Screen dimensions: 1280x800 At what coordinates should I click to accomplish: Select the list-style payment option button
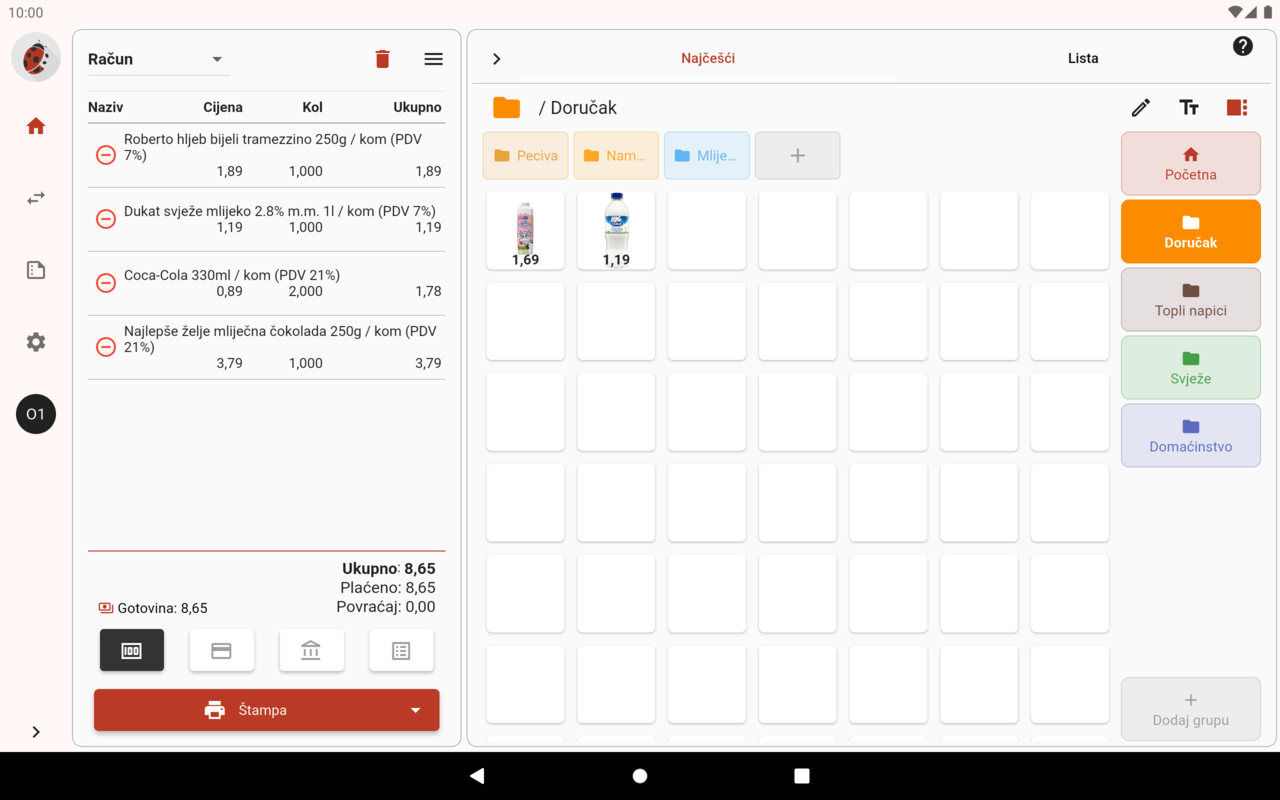(401, 651)
